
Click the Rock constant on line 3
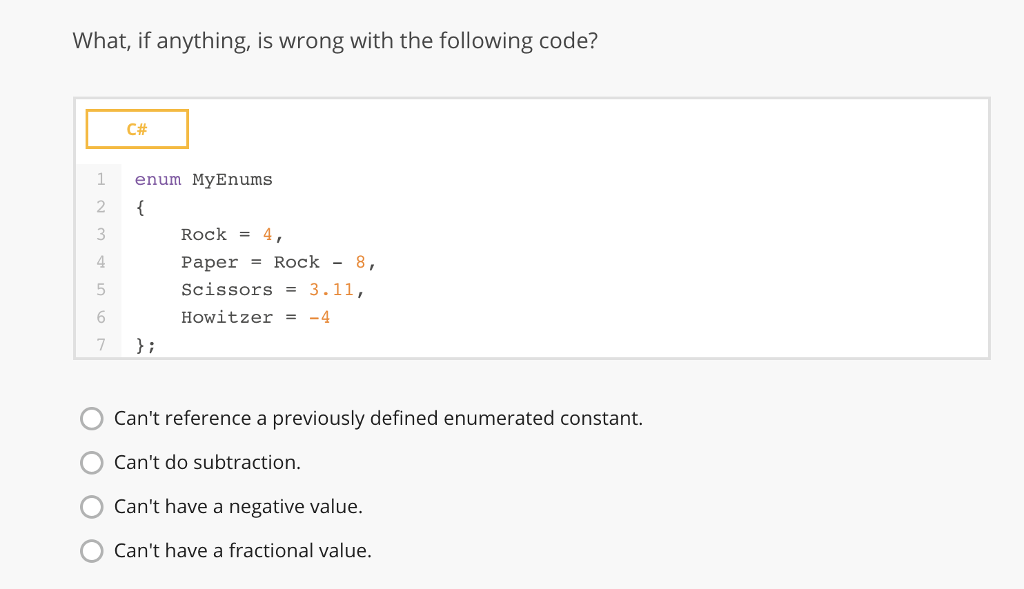tap(204, 234)
